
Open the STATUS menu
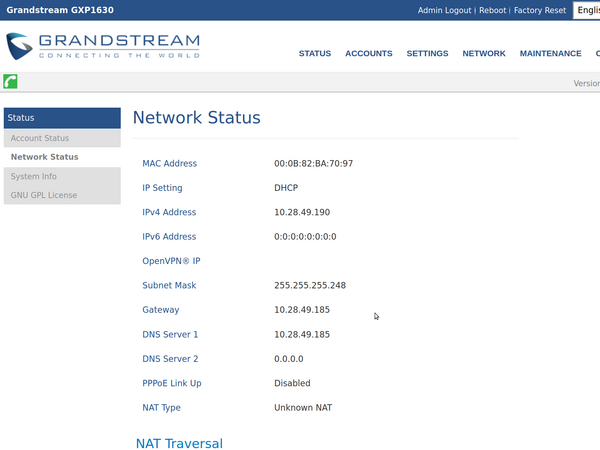coord(315,53)
